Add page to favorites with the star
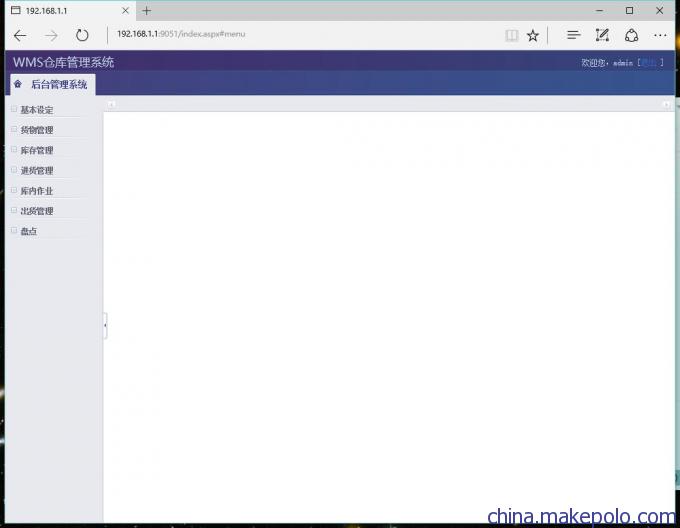 pyautogui.click(x=533, y=35)
